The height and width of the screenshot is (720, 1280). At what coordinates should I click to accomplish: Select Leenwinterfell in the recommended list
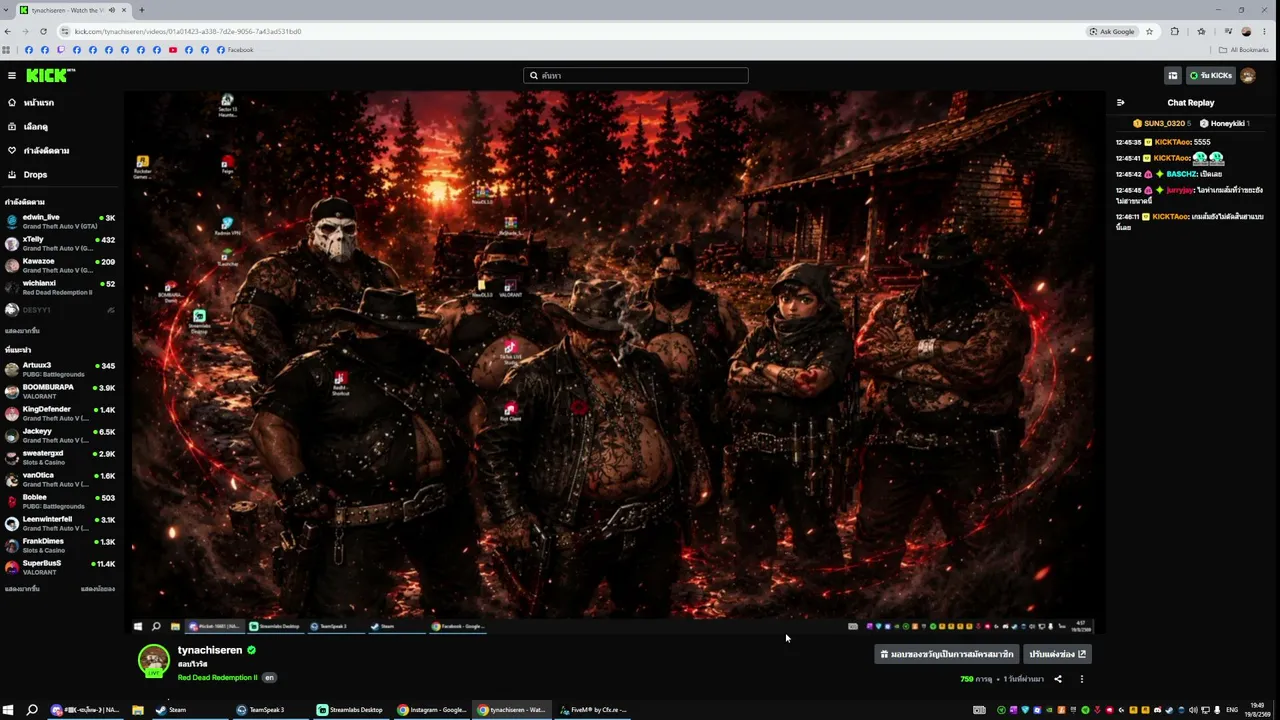coord(60,523)
